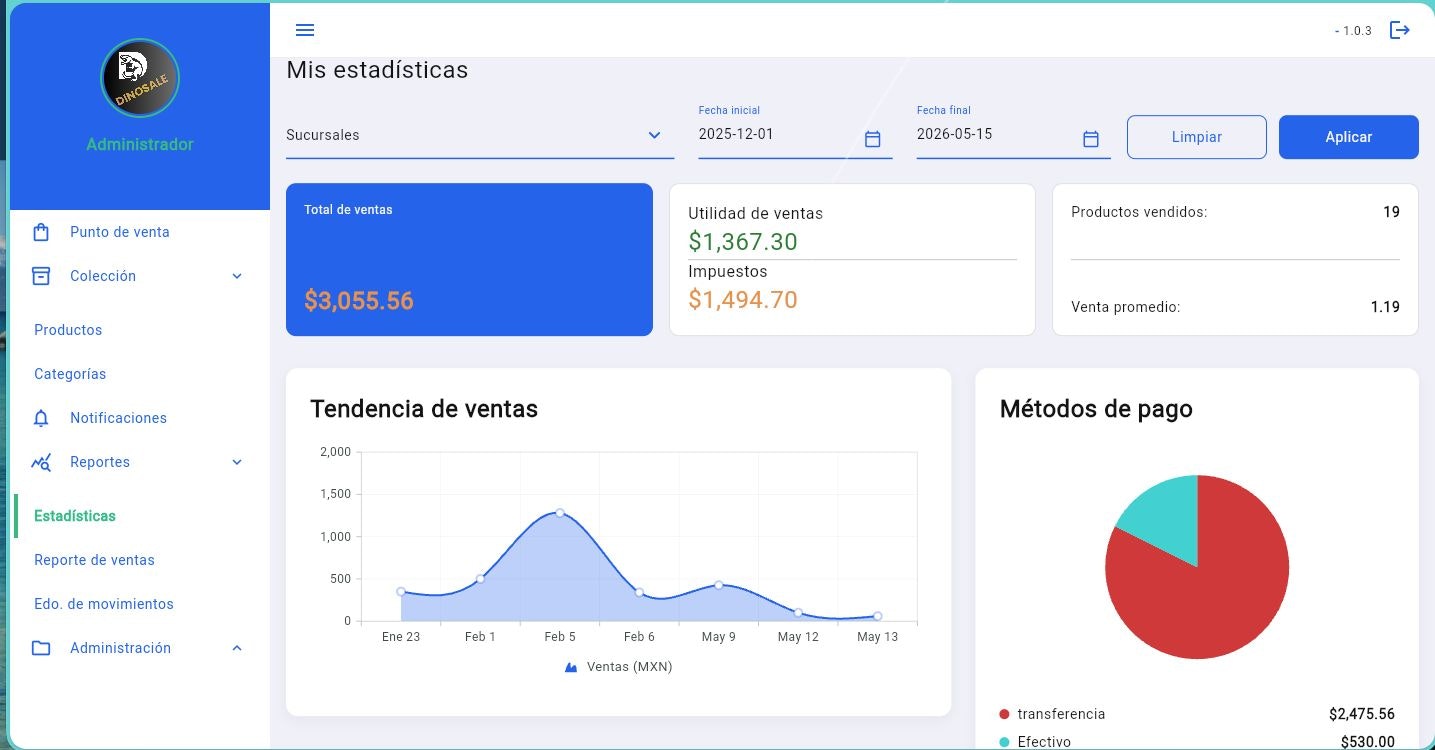Click the shopping bag icon for Punto de venta
The width and height of the screenshot is (1435, 750).
click(x=41, y=232)
